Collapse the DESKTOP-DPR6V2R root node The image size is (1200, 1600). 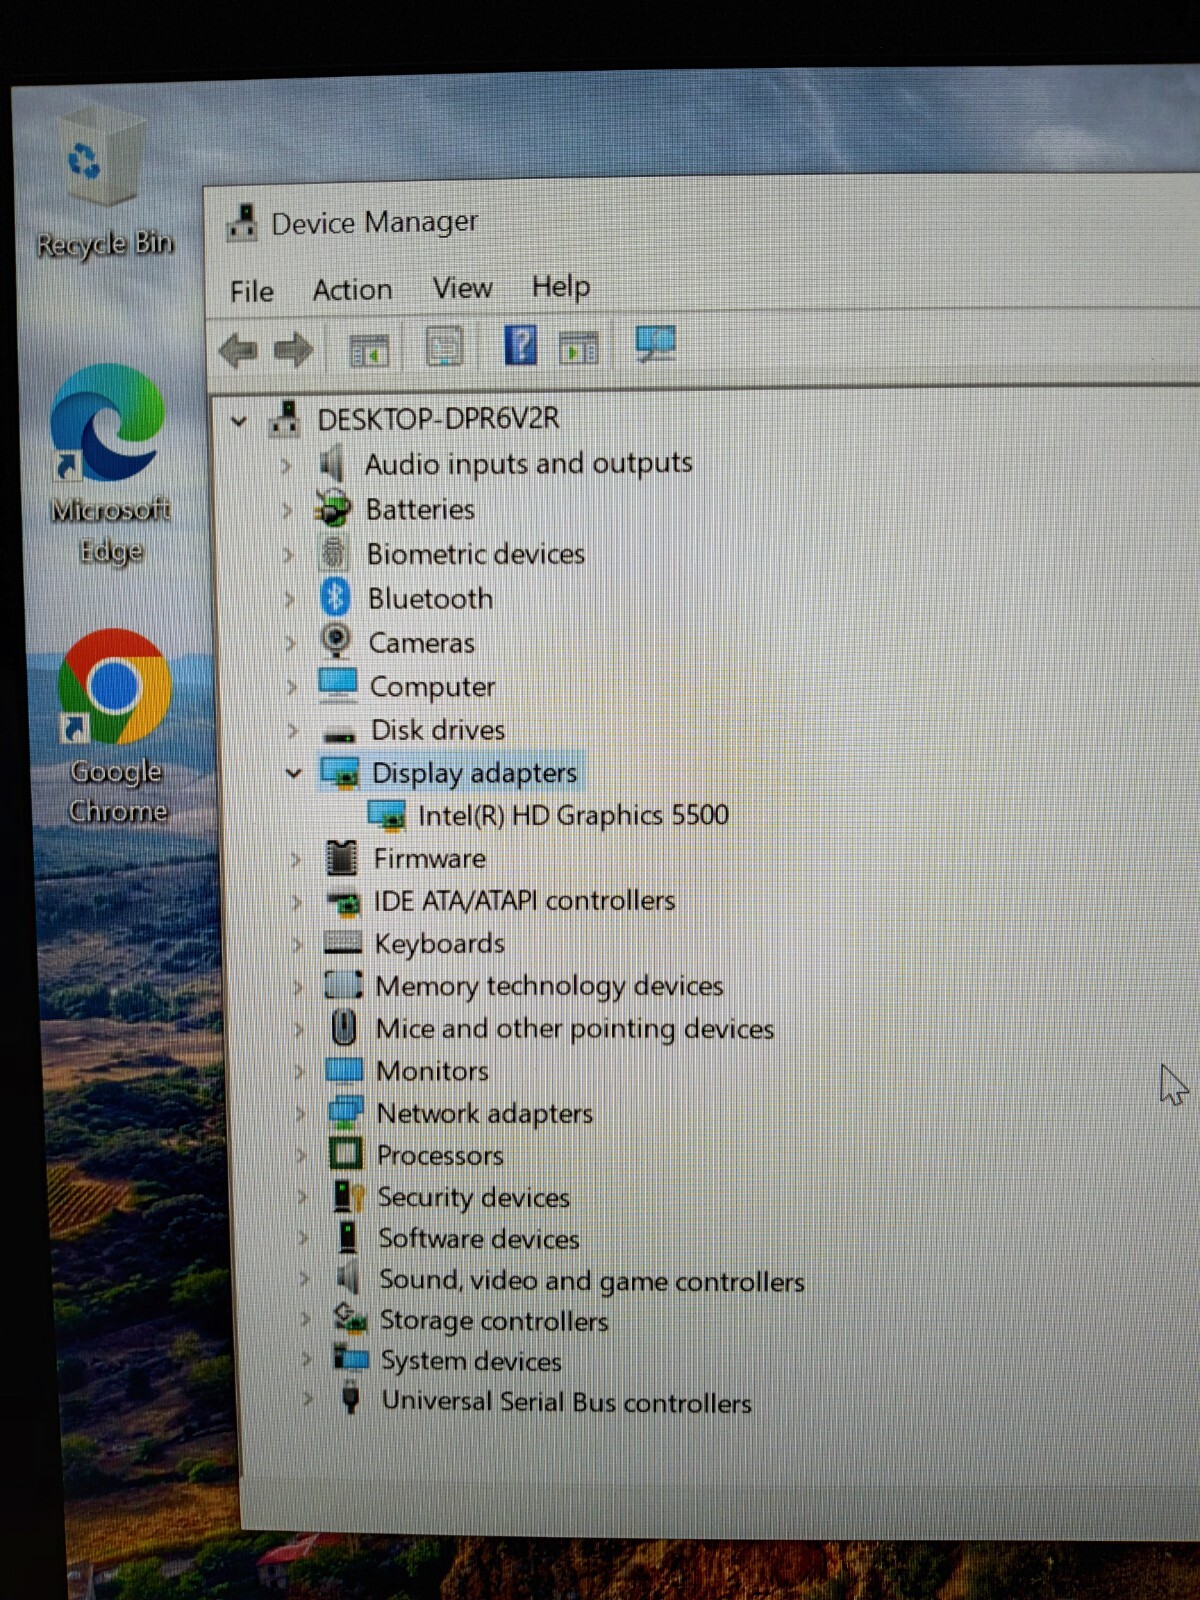point(238,421)
